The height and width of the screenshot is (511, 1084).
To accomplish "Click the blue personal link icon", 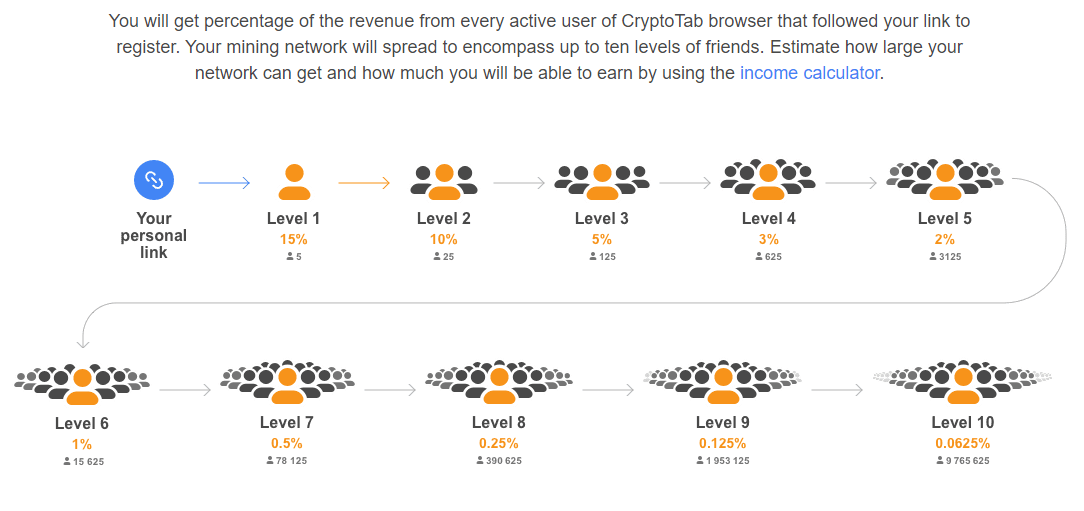I will [154, 180].
